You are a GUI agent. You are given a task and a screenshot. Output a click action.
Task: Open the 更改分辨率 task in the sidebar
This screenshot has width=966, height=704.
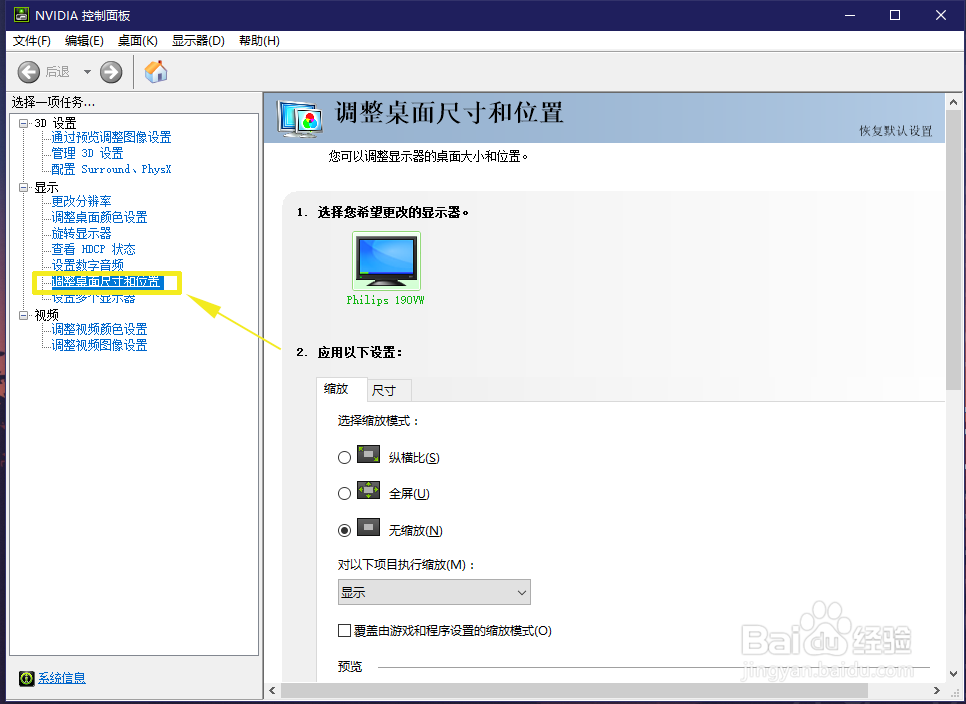pyautogui.click(x=79, y=201)
